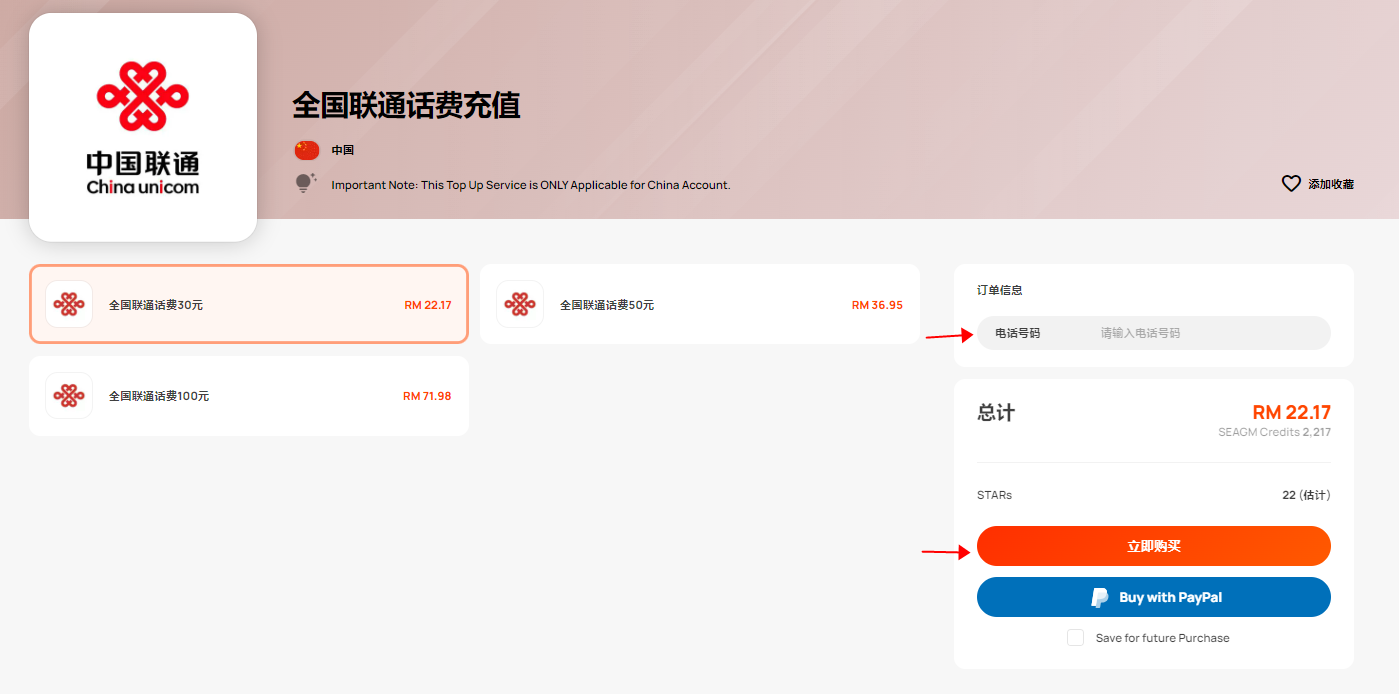Click the China flag icon
The image size is (1399, 694).
point(306,150)
